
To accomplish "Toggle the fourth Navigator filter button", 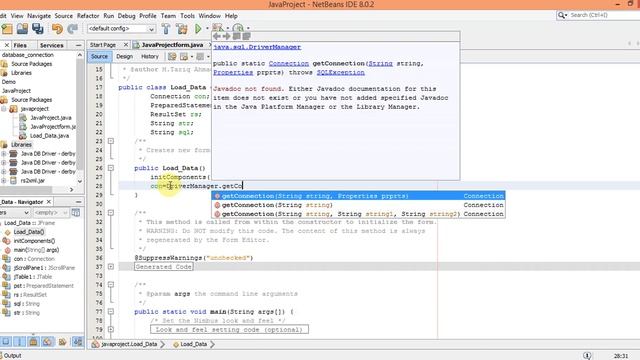I will 48,342.
